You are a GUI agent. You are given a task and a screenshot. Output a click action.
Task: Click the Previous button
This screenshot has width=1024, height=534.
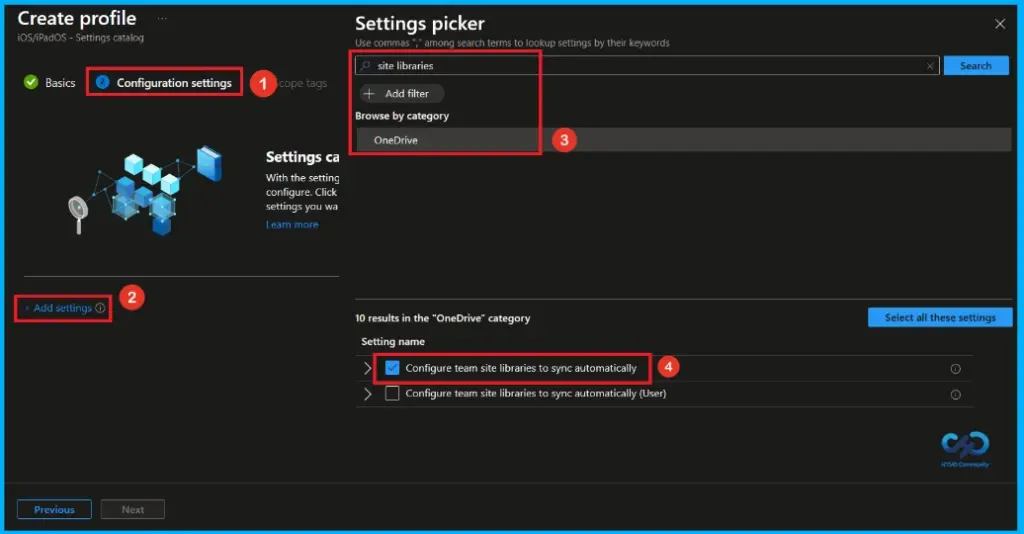point(54,509)
